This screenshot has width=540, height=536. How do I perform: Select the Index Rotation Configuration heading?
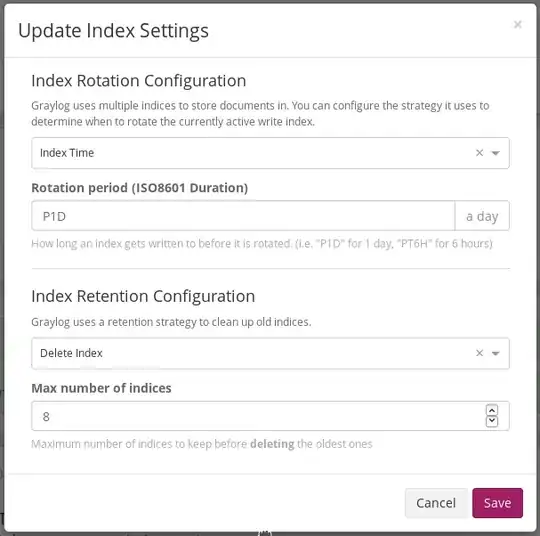click(138, 81)
